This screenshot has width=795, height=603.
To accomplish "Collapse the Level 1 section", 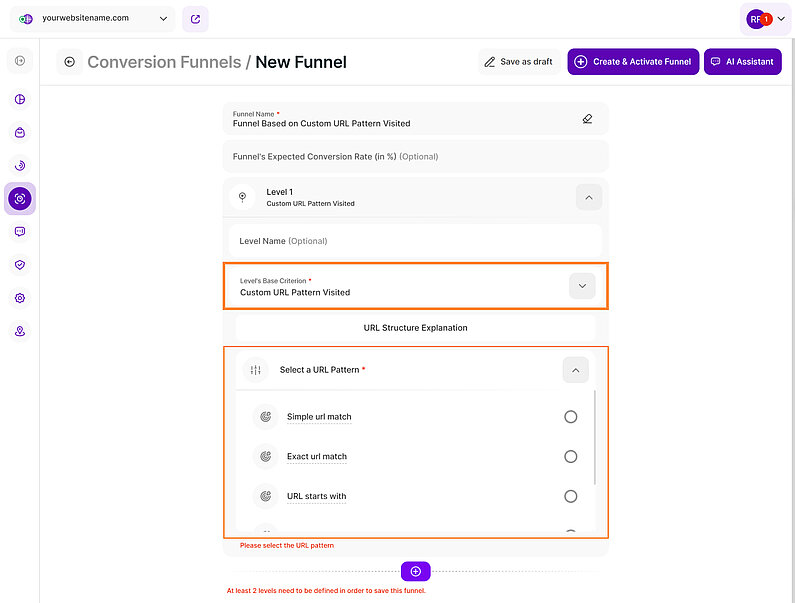I will click(588, 198).
